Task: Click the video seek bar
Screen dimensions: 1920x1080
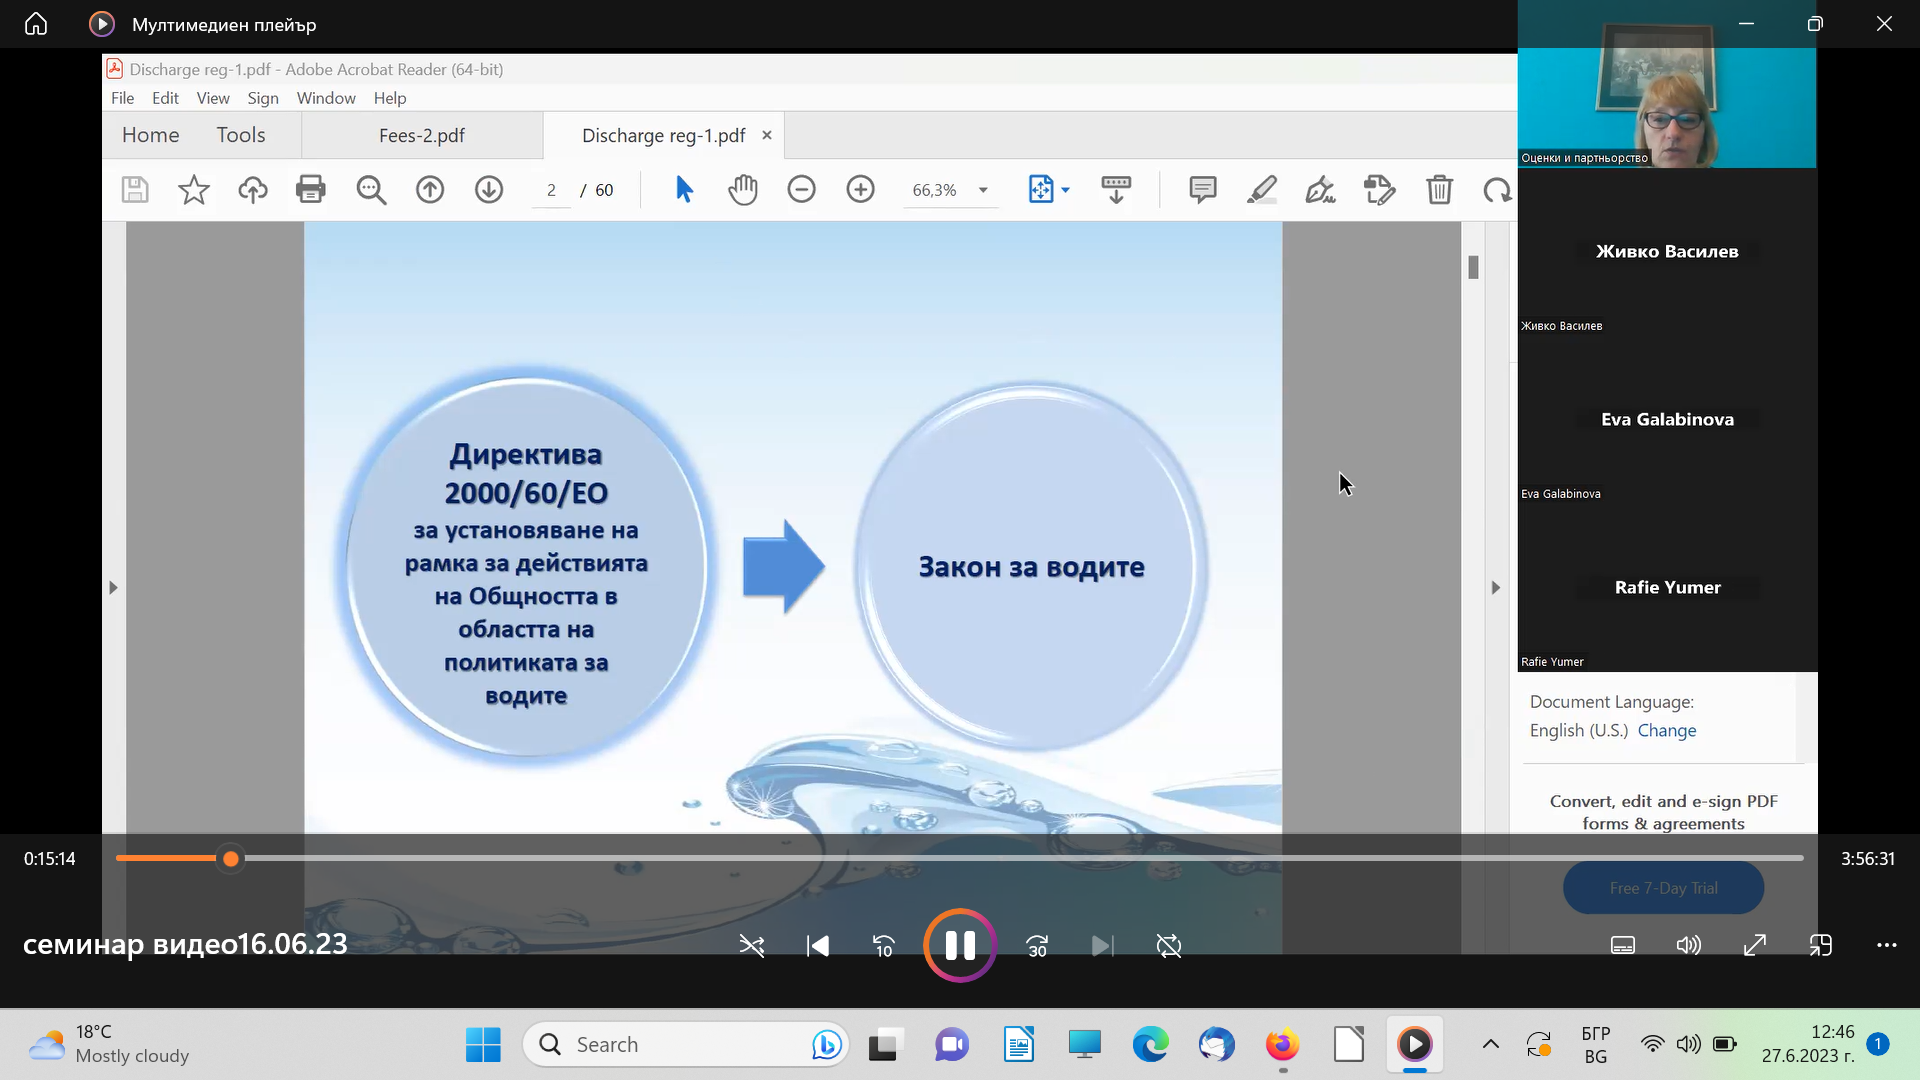Action: (960, 858)
